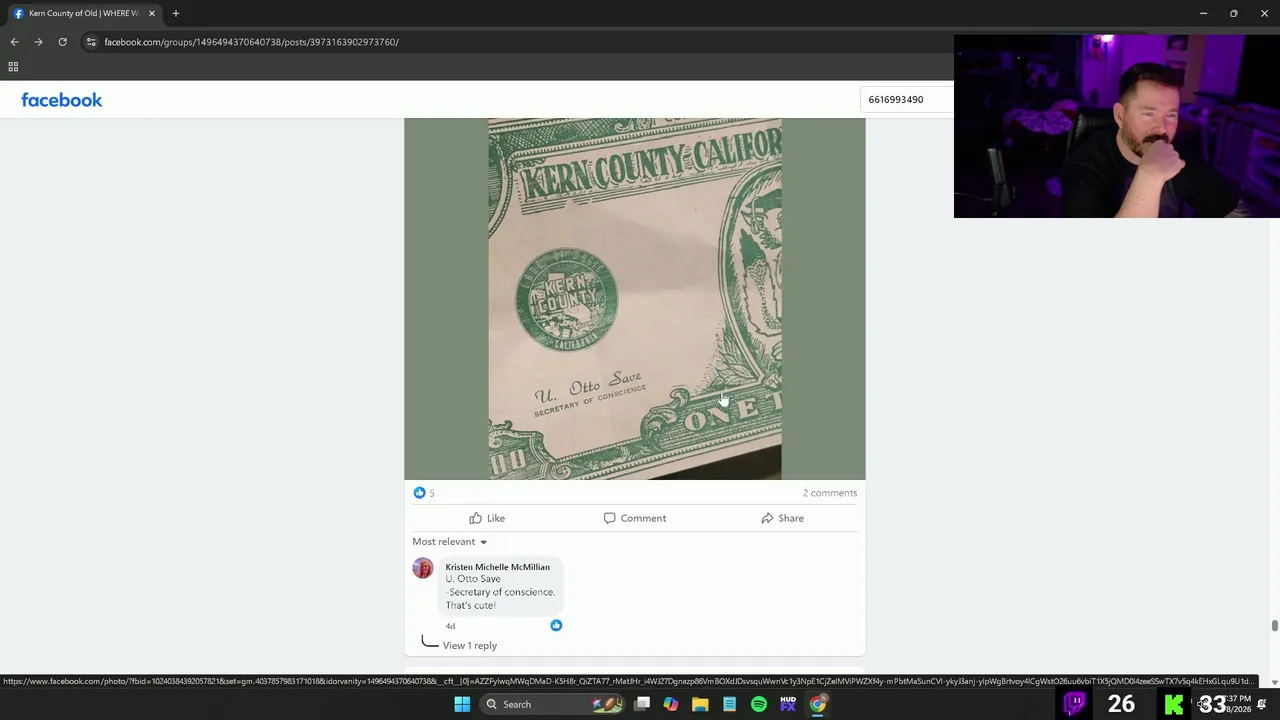Click the page vertical scrollbar thumb

pos(1274,626)
